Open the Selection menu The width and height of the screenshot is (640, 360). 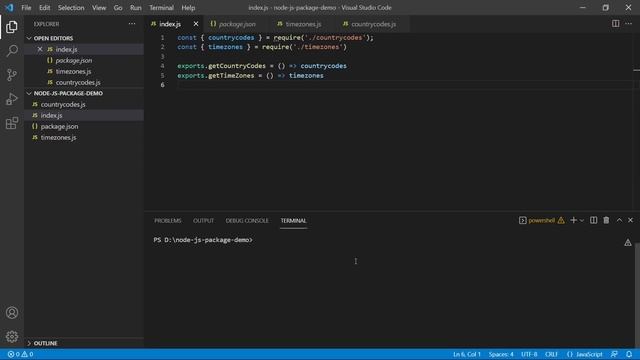(x=71, y=7)
